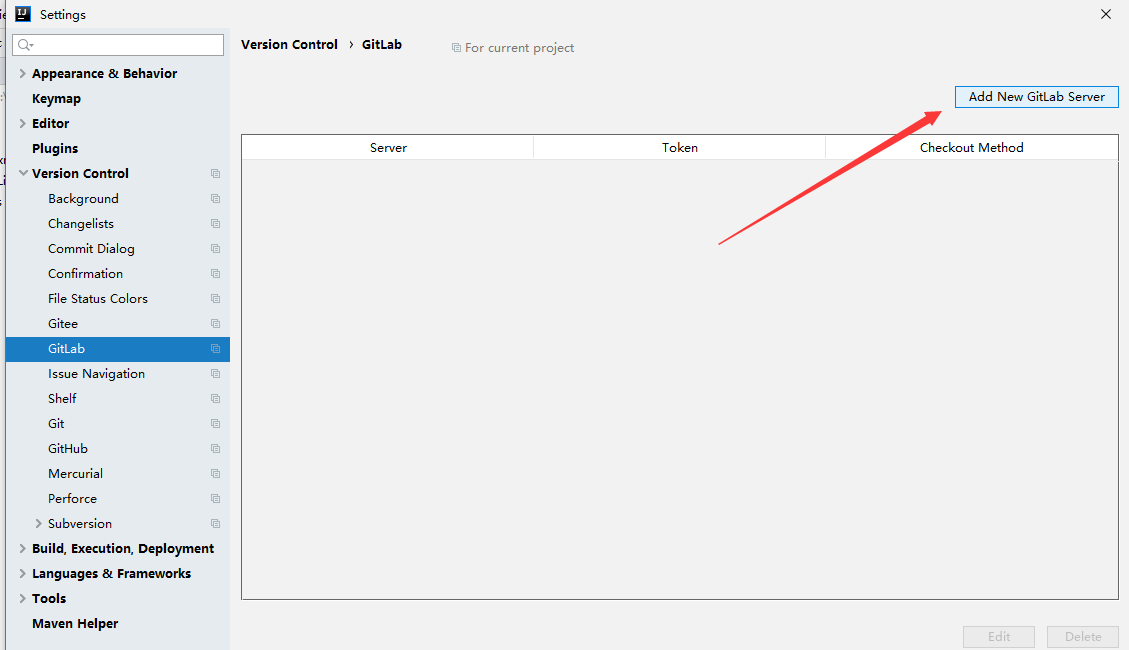Click the Checkout Method column header

point(971,148)
